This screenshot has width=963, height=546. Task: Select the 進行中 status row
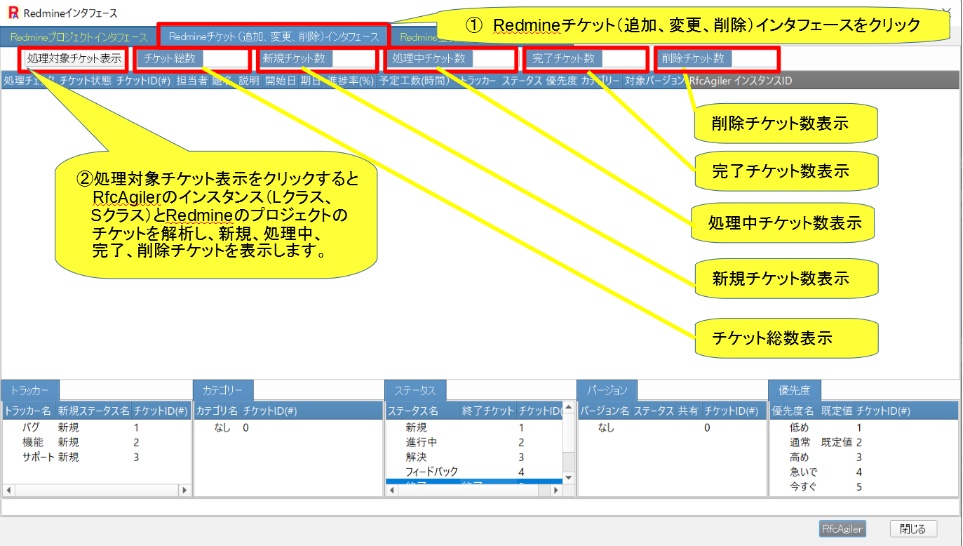[x=474, y=442]
